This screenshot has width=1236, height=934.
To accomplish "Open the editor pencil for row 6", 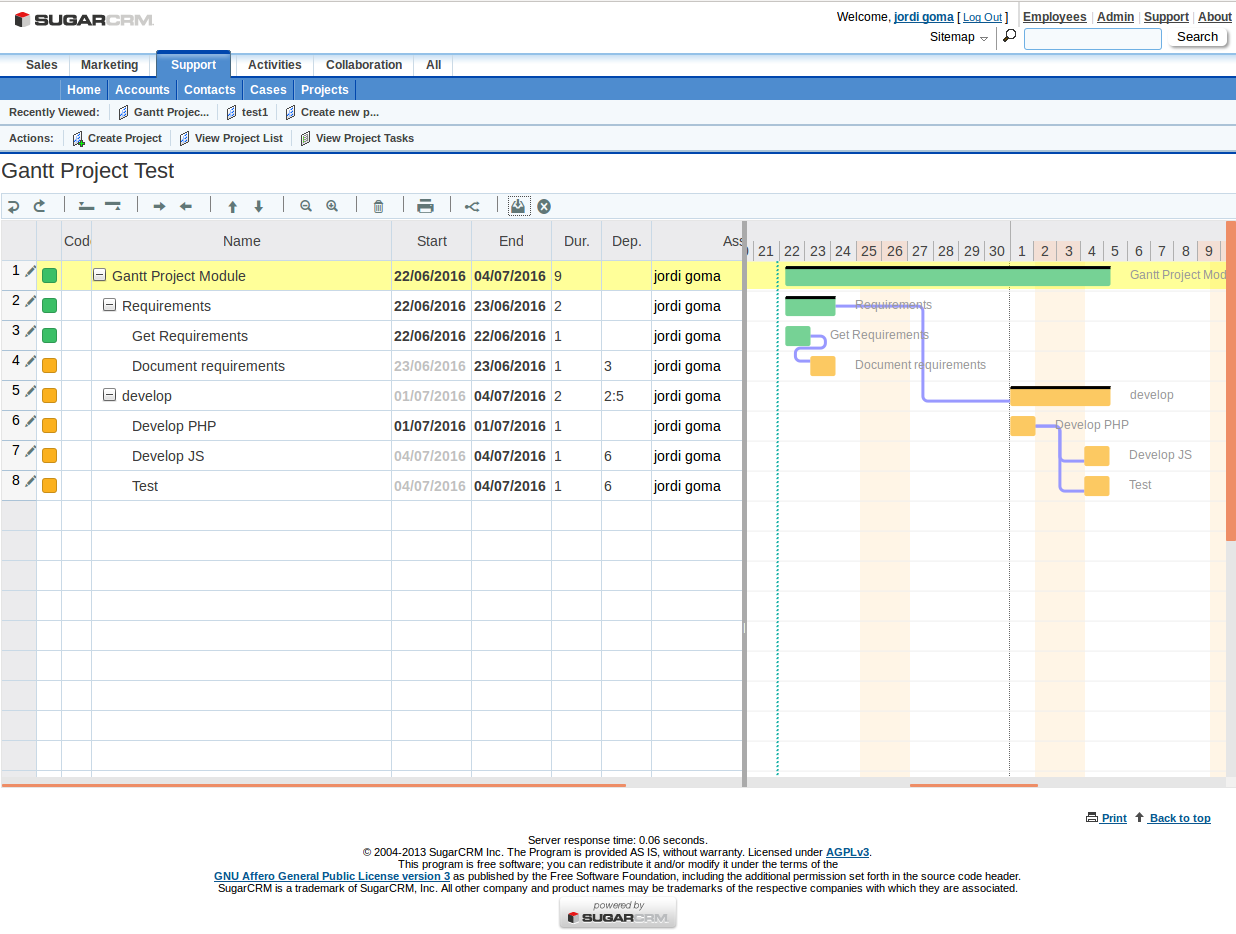I will (x=30, y=421).
